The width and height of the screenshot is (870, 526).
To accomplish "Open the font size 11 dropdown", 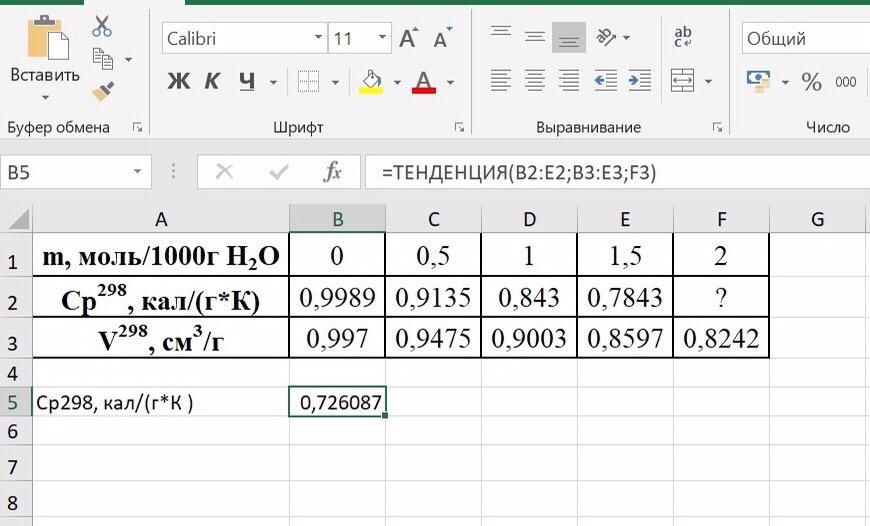I will tap(382, 39).
